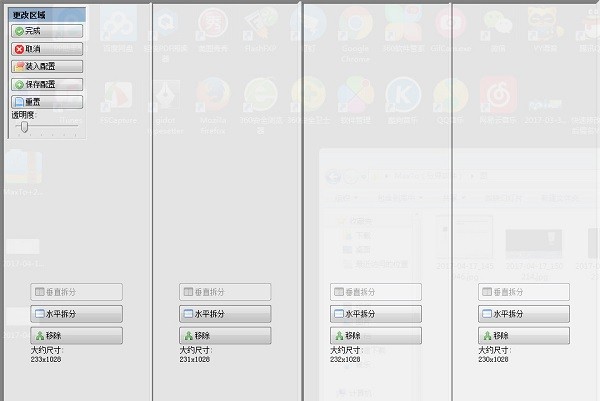Split the 232x1028 region with 水平拆分
The width and height of the screenshot is (600, 401).
point(376,314)
